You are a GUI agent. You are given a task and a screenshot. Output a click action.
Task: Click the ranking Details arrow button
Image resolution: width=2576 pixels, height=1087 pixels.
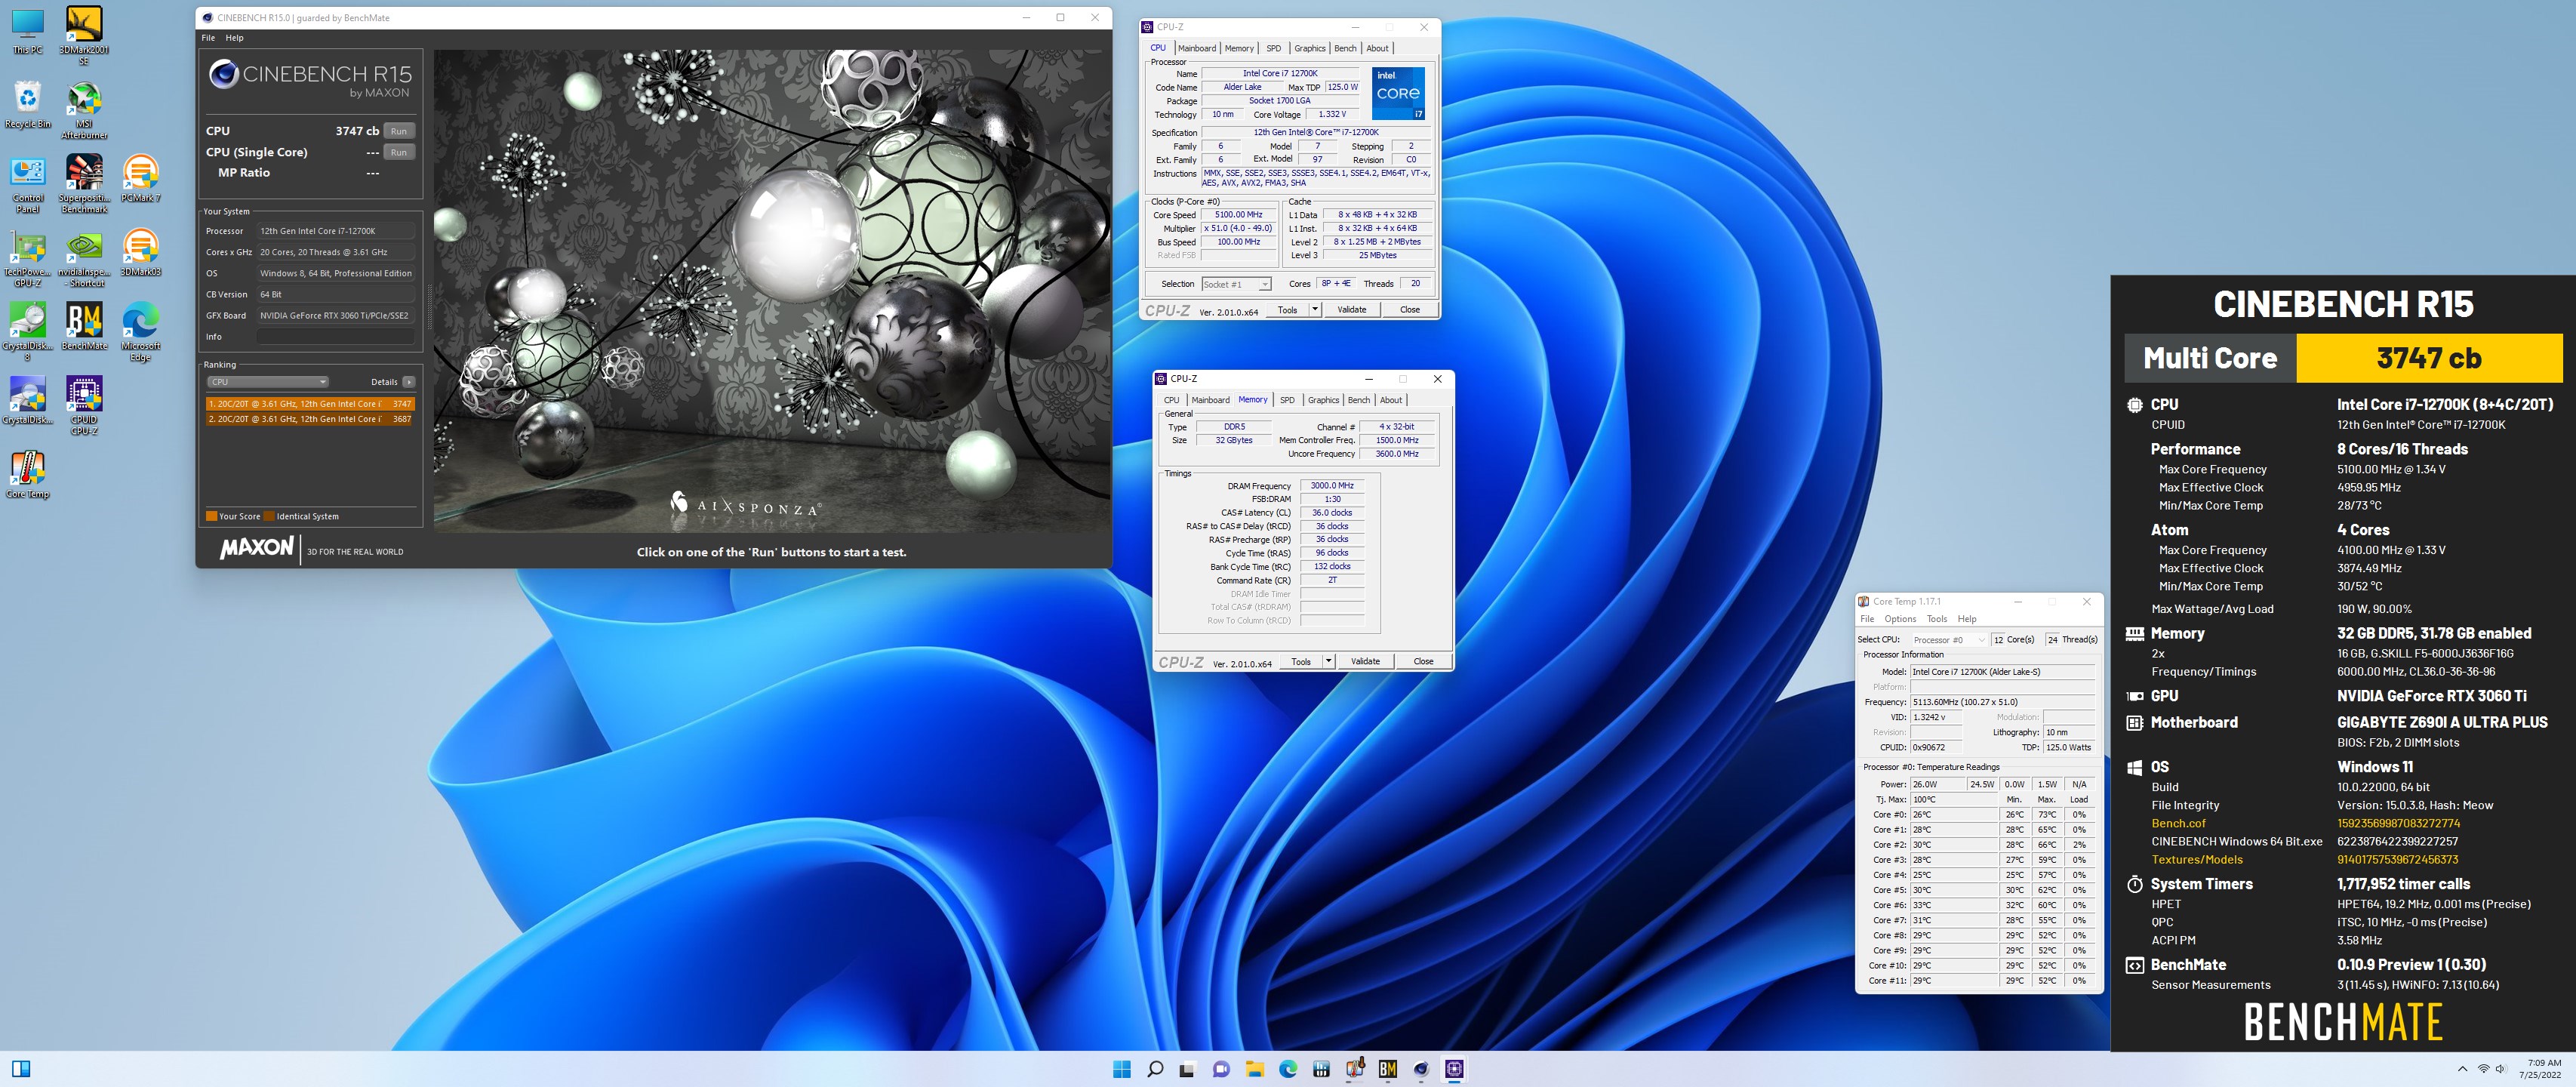pos(409,382)
